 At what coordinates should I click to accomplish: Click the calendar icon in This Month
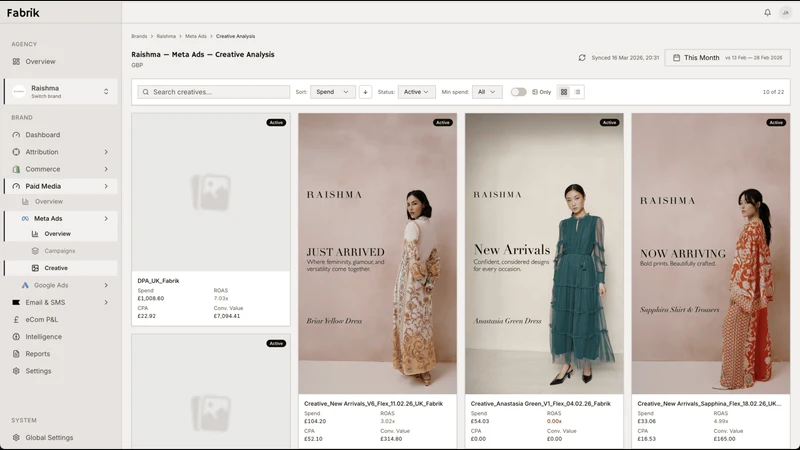click(677, 58)
